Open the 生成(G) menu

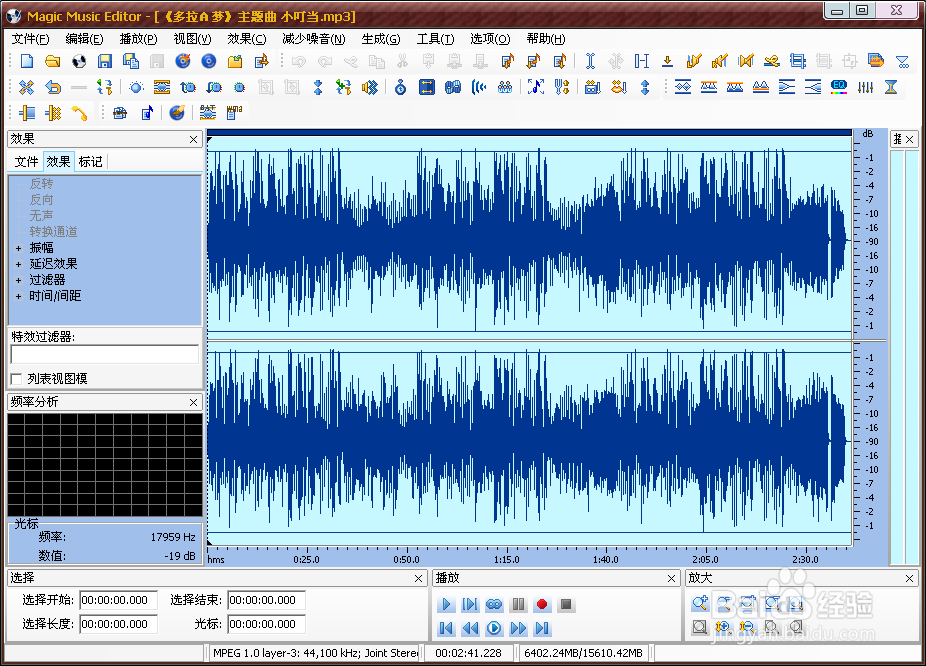[x=381, y=39]
